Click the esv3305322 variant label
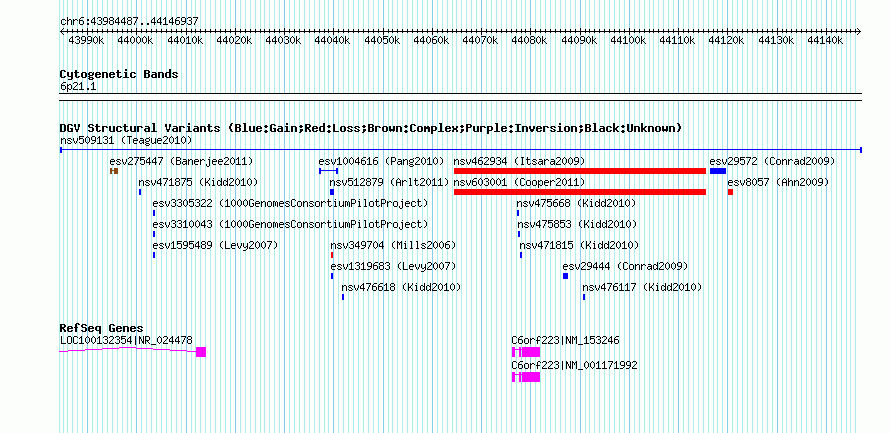The height and width of the screenshot is (433, 890). coord(290,203)
